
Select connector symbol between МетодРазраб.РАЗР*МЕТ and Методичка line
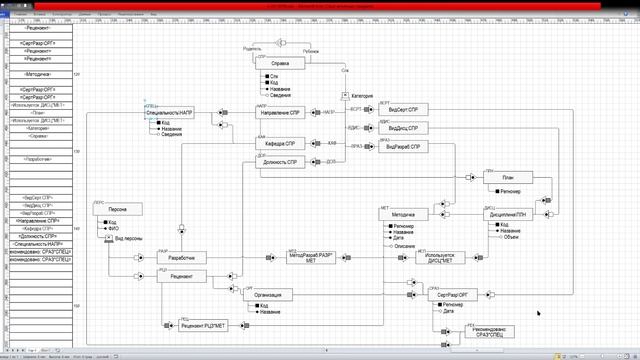coord(346,258)
